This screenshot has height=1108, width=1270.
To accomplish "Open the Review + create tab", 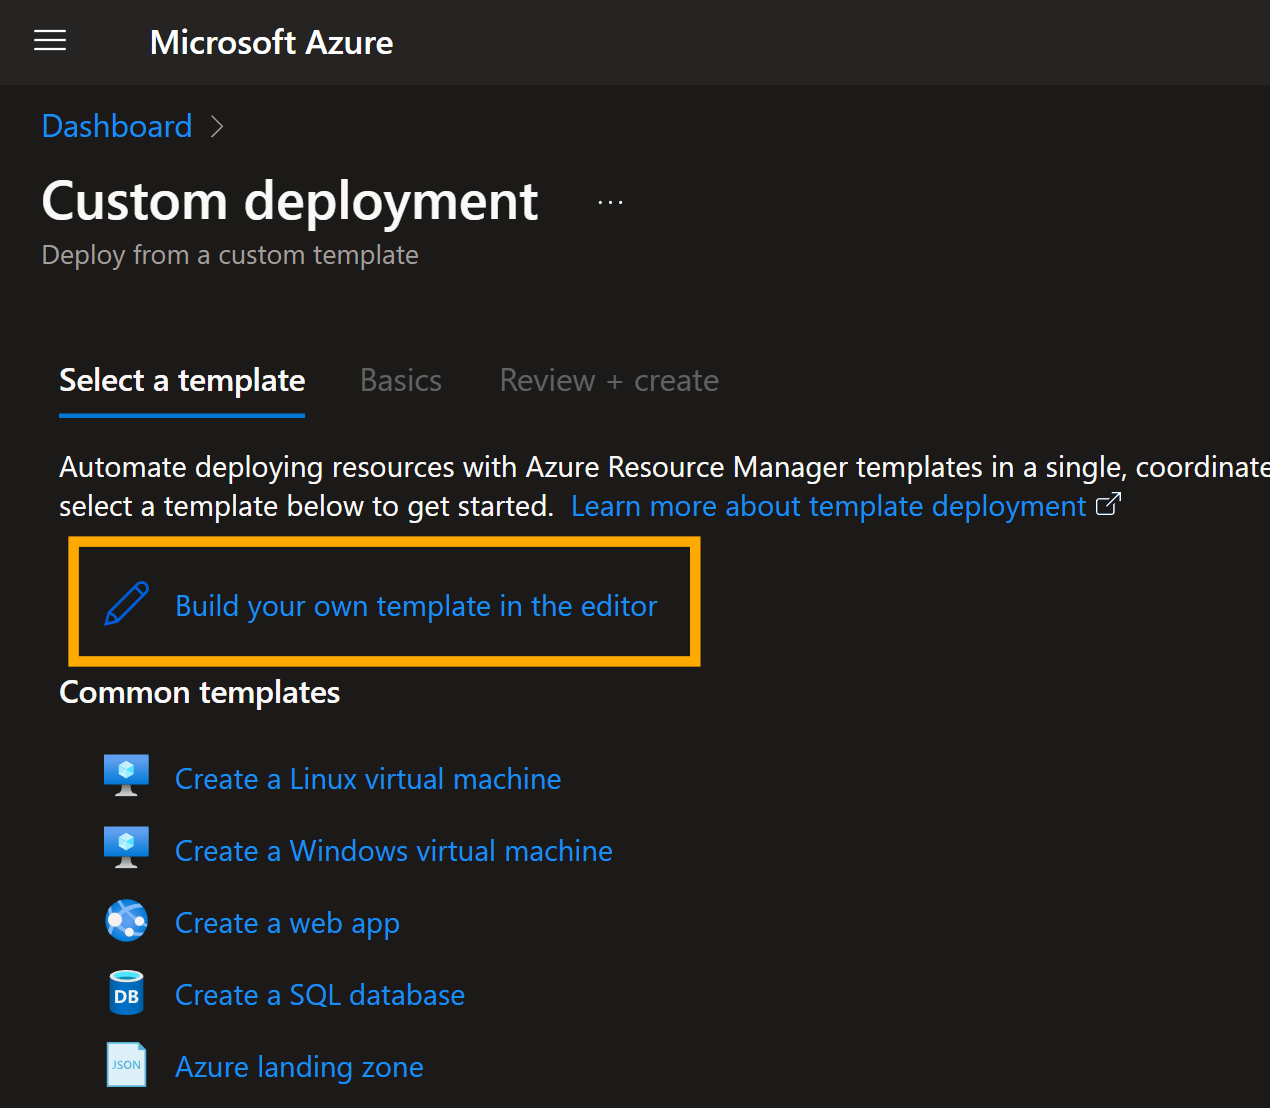I will 608,380.
